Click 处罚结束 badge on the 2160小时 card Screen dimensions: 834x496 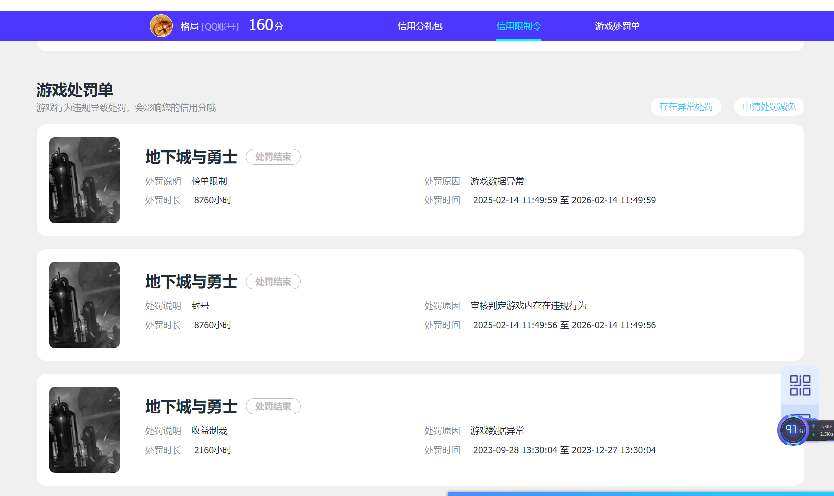point(273,406)
